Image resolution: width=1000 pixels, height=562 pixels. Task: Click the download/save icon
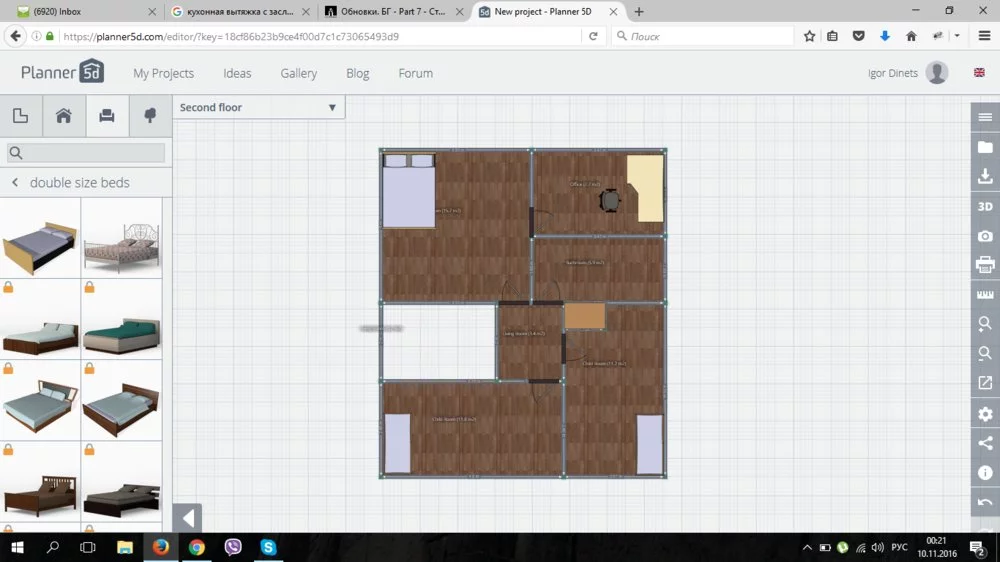pos(985,176)
